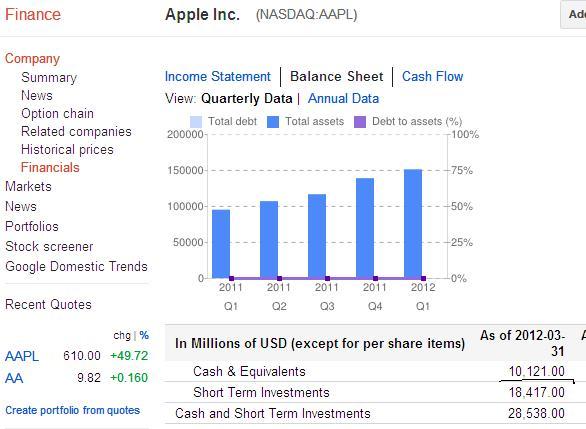The height and width of the screenshot is (429, 586).
Task: Click the 2011 Q1 debt-to-assets marker
Action: [231, 278]
